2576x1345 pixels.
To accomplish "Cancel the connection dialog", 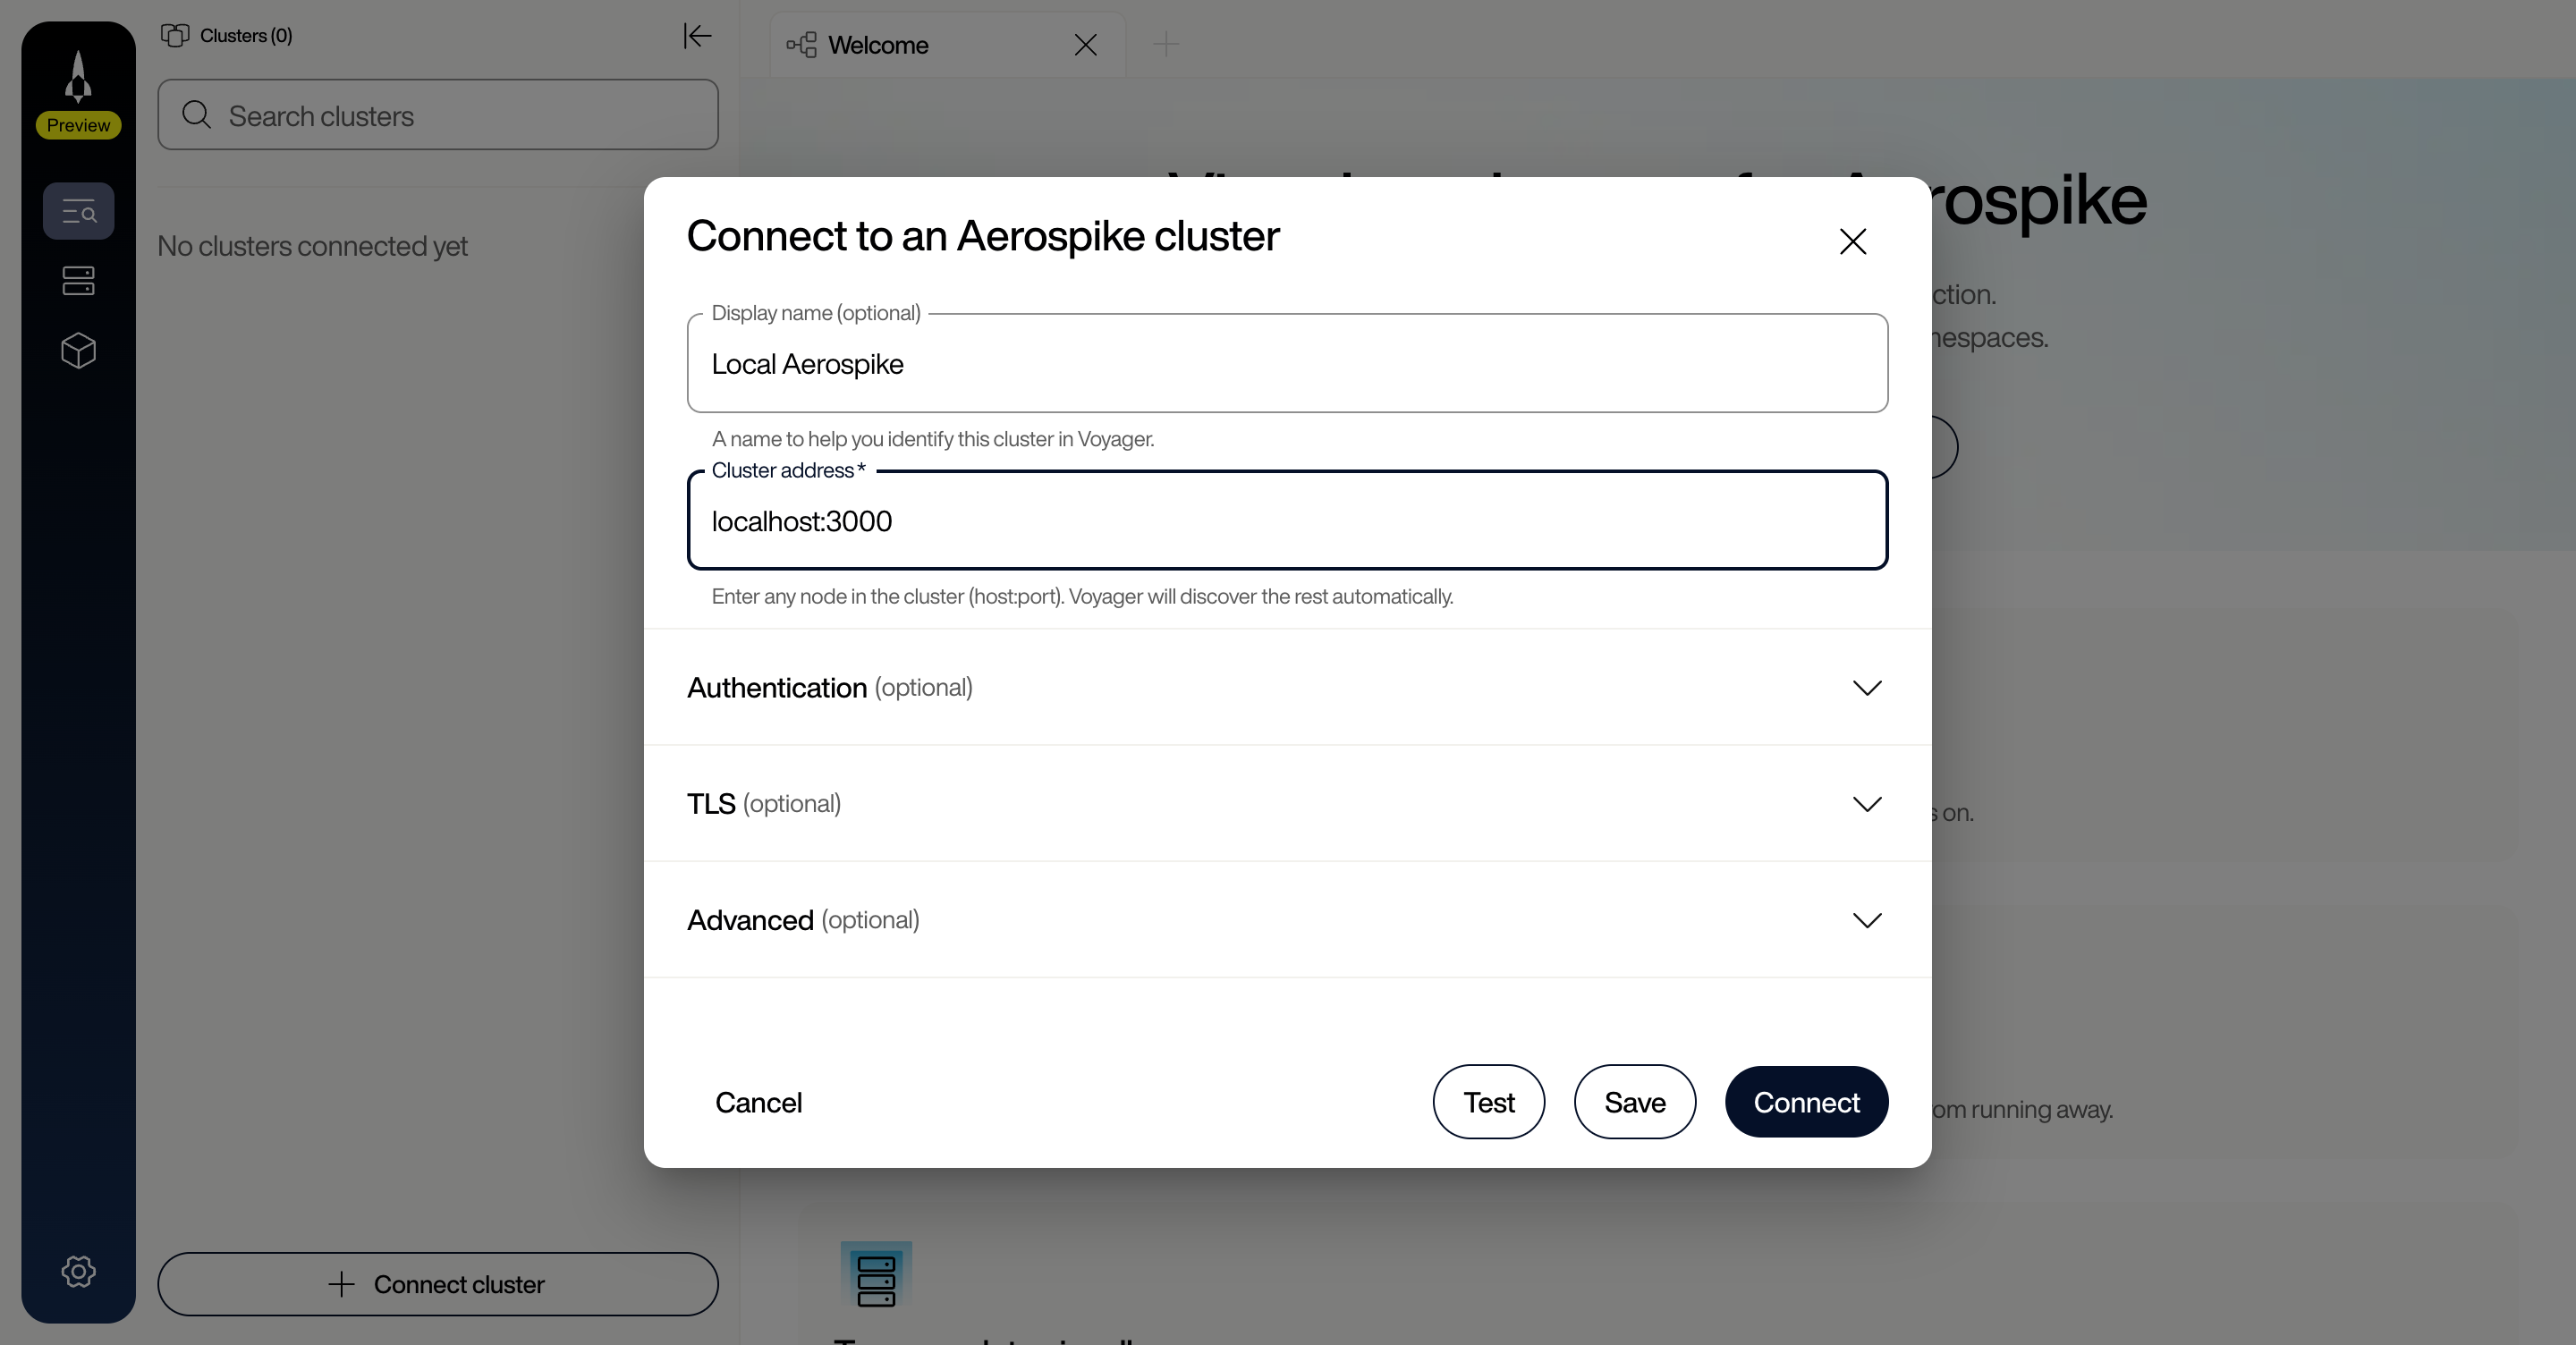I will coord(758,1102).
